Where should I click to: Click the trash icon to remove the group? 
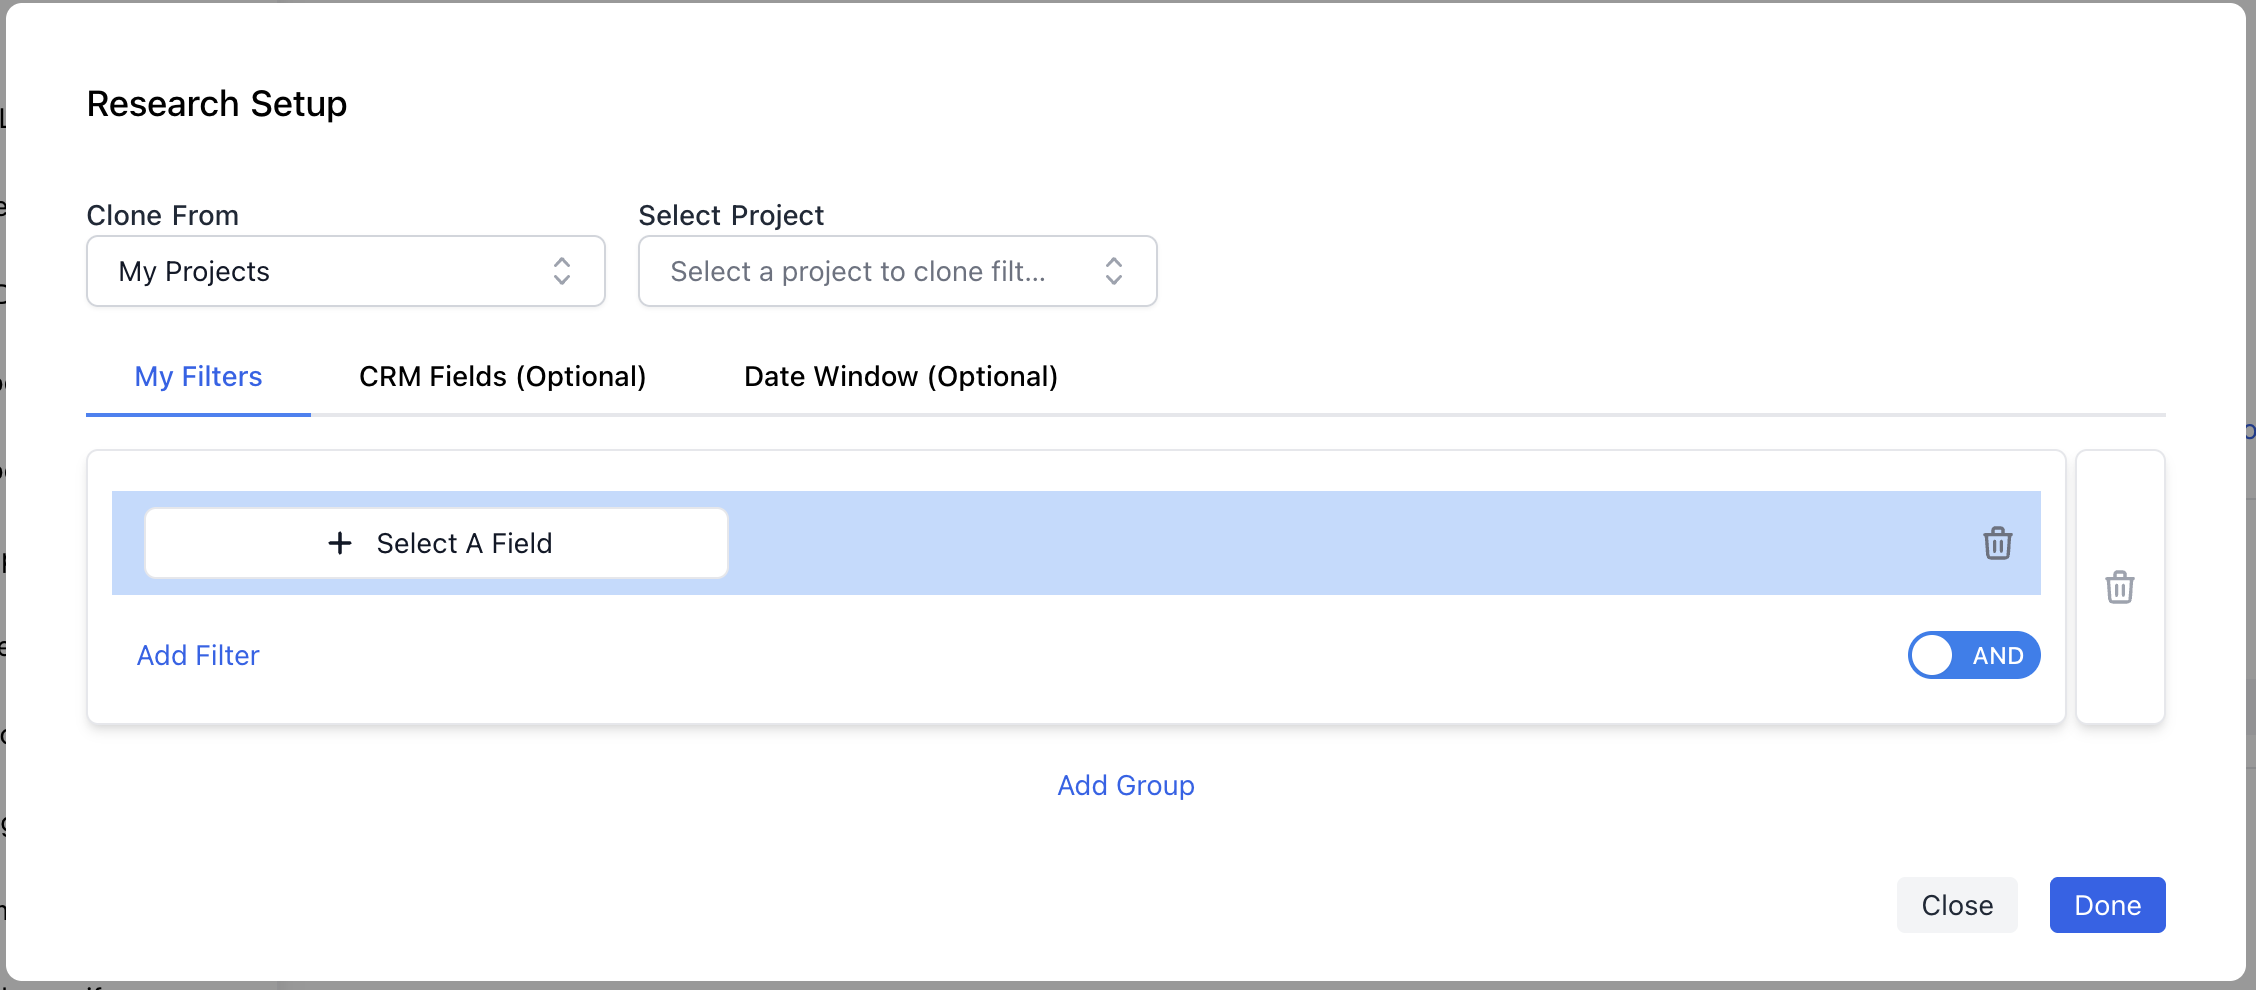click(2120, 587)
